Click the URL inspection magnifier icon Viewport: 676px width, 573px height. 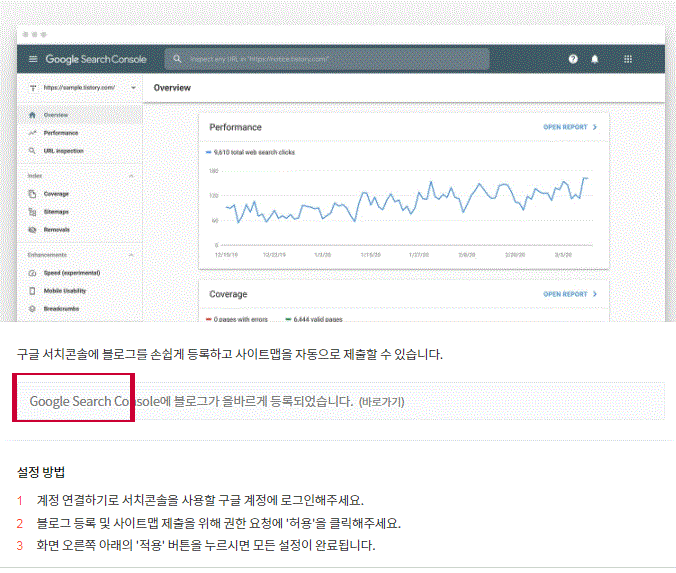coord(32,151)
